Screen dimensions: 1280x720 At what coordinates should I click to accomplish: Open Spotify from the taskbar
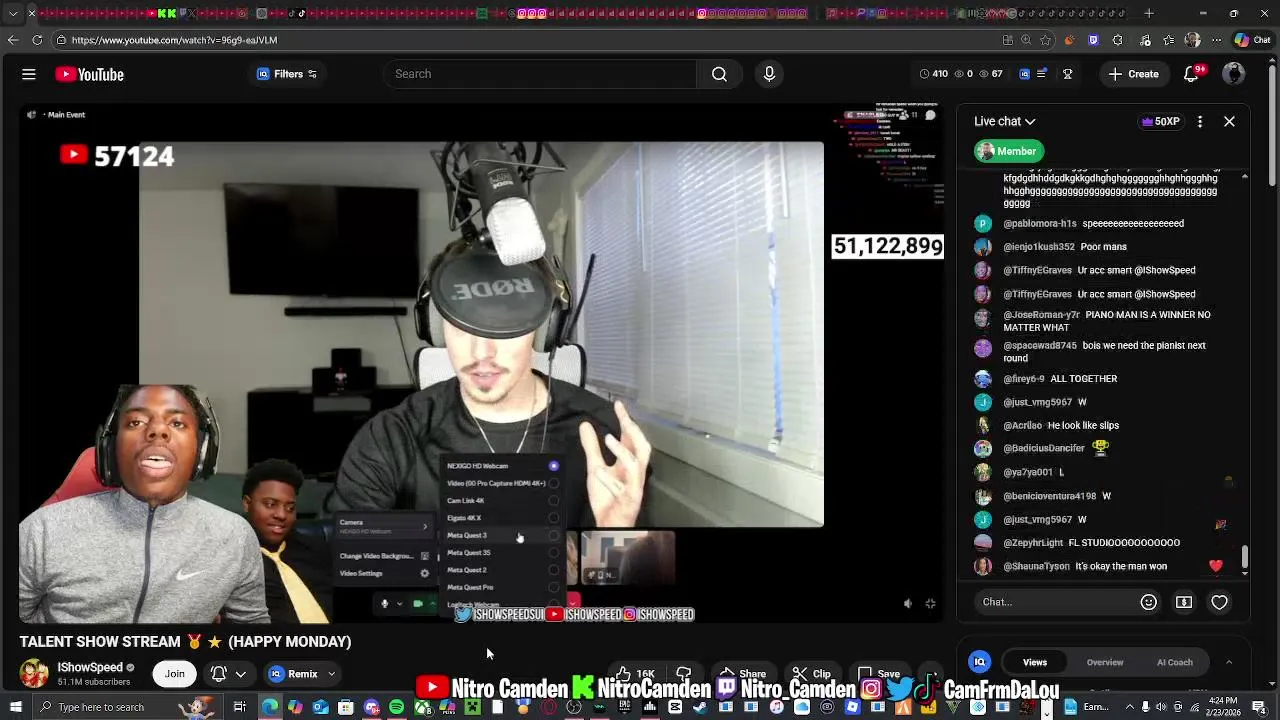[397, 707]
